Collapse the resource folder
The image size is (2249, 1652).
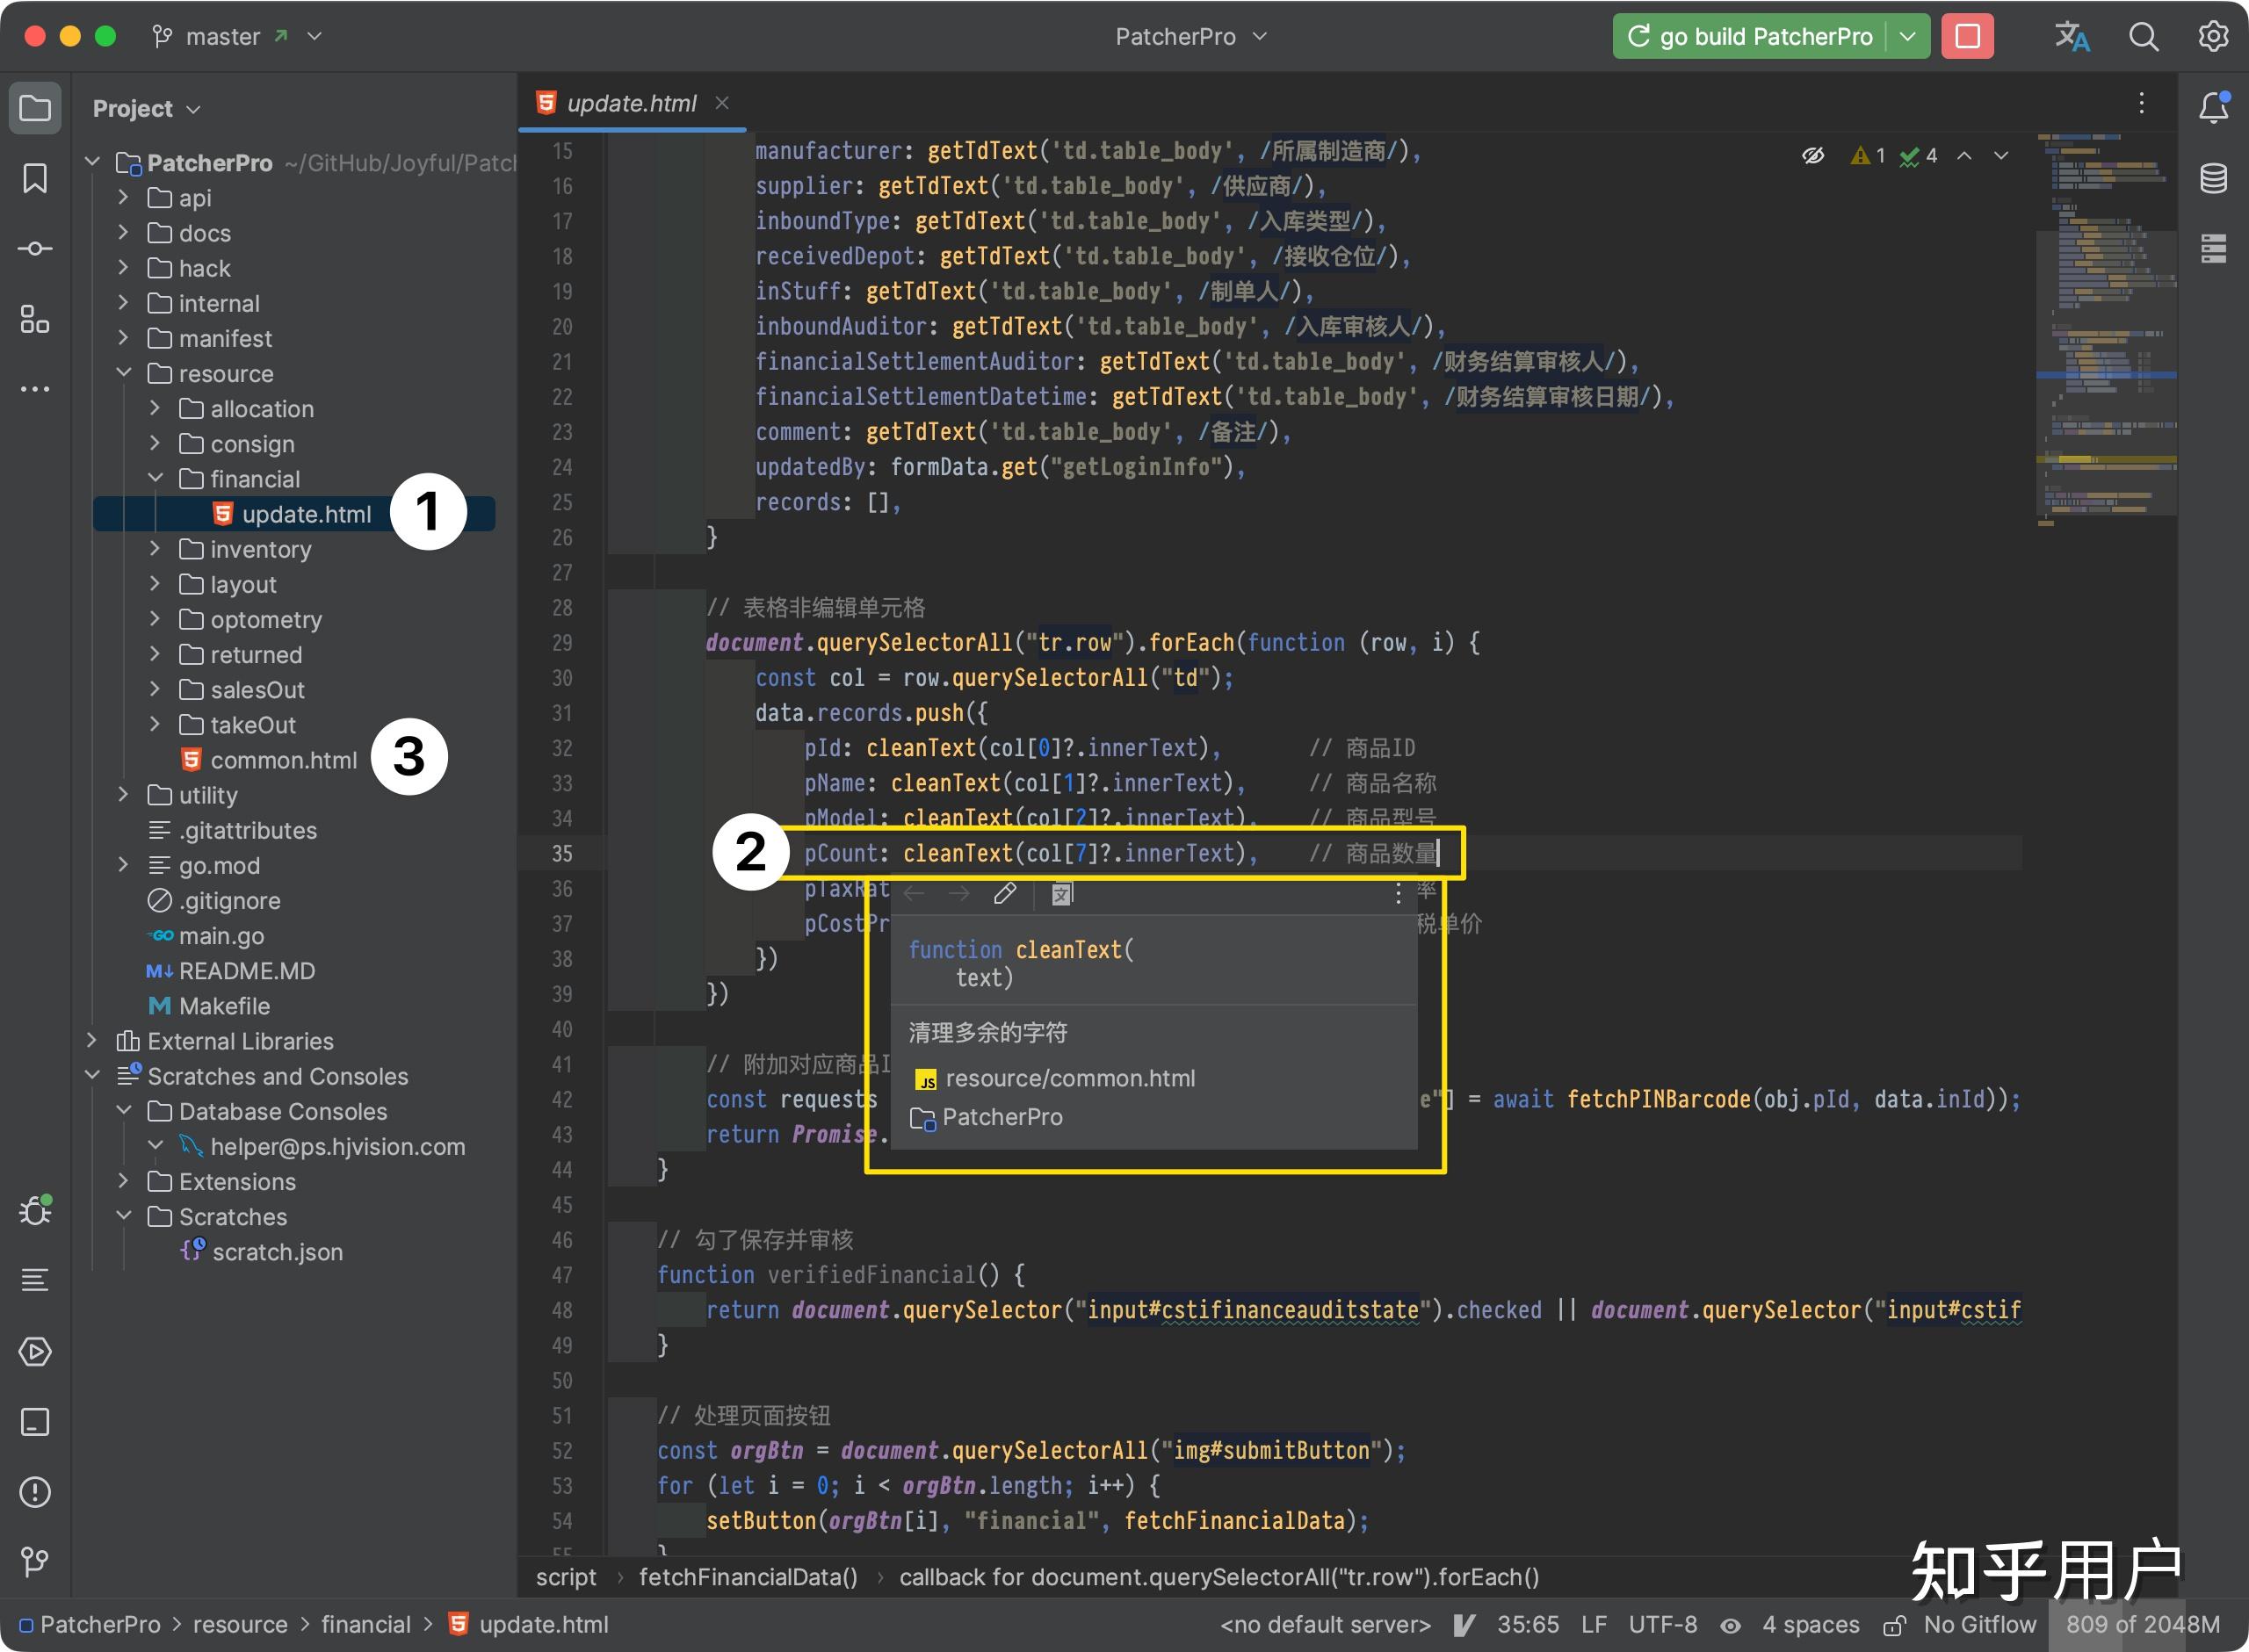[x=123, y=373]
